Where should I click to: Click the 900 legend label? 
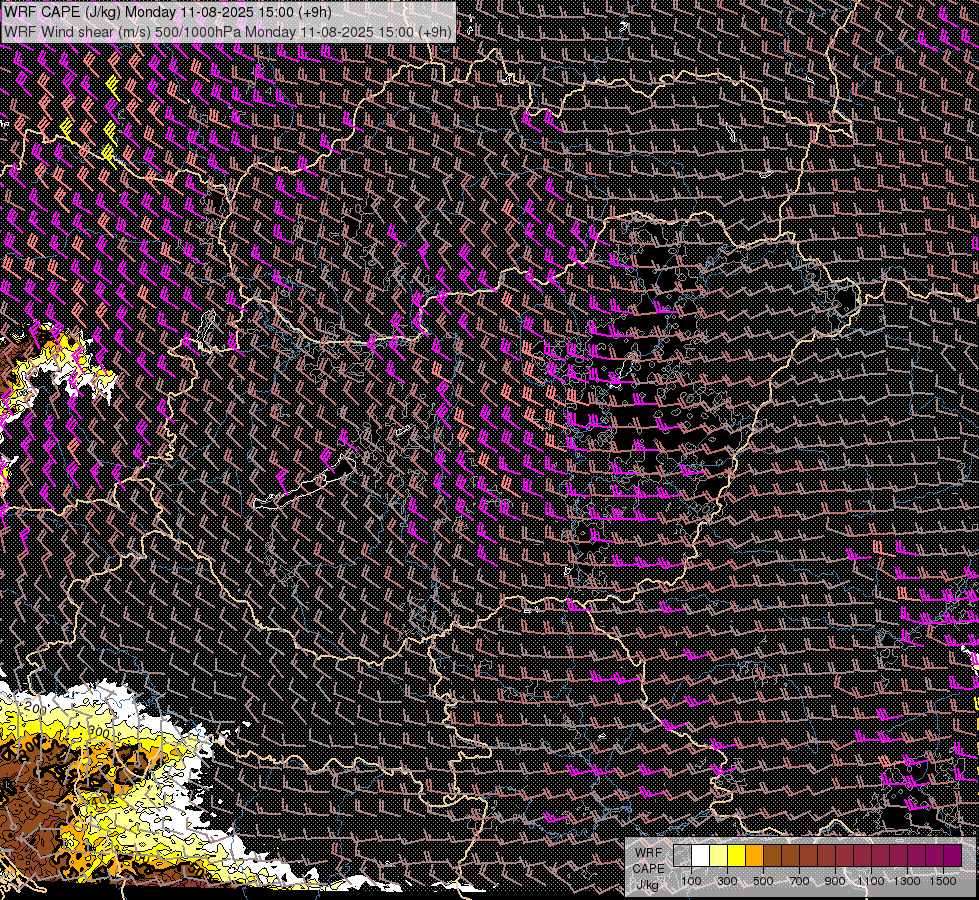[835, 881]
